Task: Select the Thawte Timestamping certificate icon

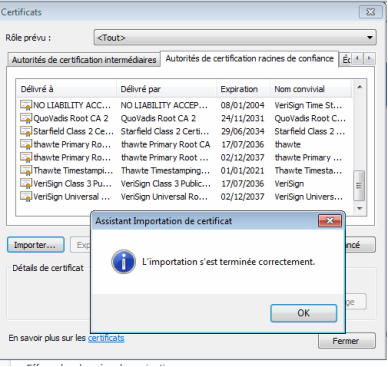Action: pyautogui.click(x=26, y=171)
